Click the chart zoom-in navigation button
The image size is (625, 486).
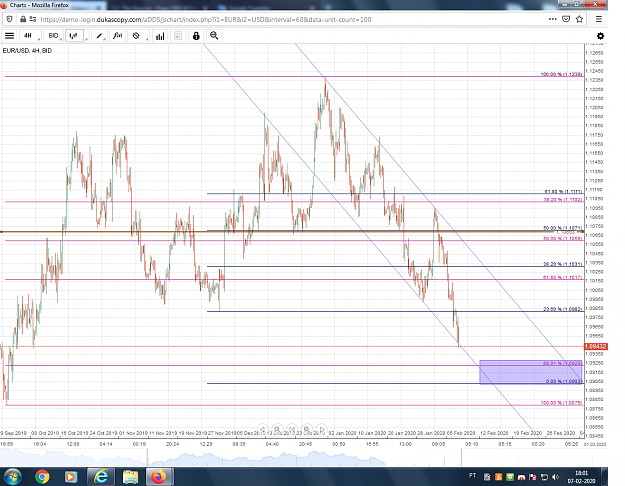point(307,429)
